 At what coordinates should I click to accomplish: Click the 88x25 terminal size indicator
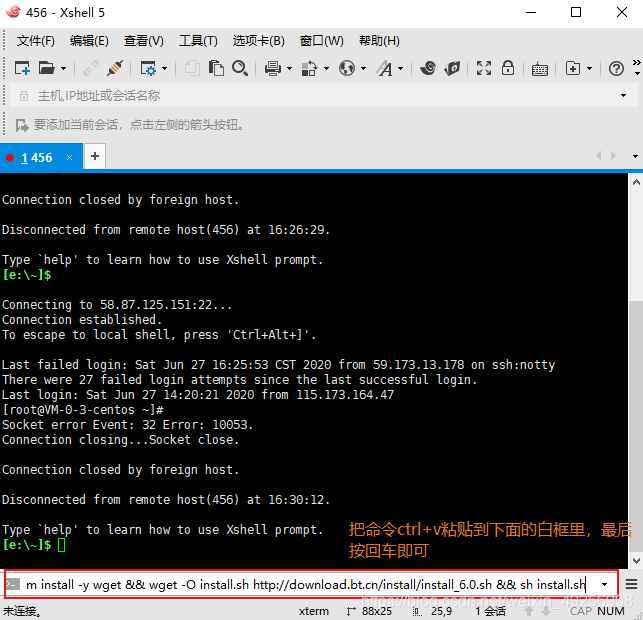376,611
